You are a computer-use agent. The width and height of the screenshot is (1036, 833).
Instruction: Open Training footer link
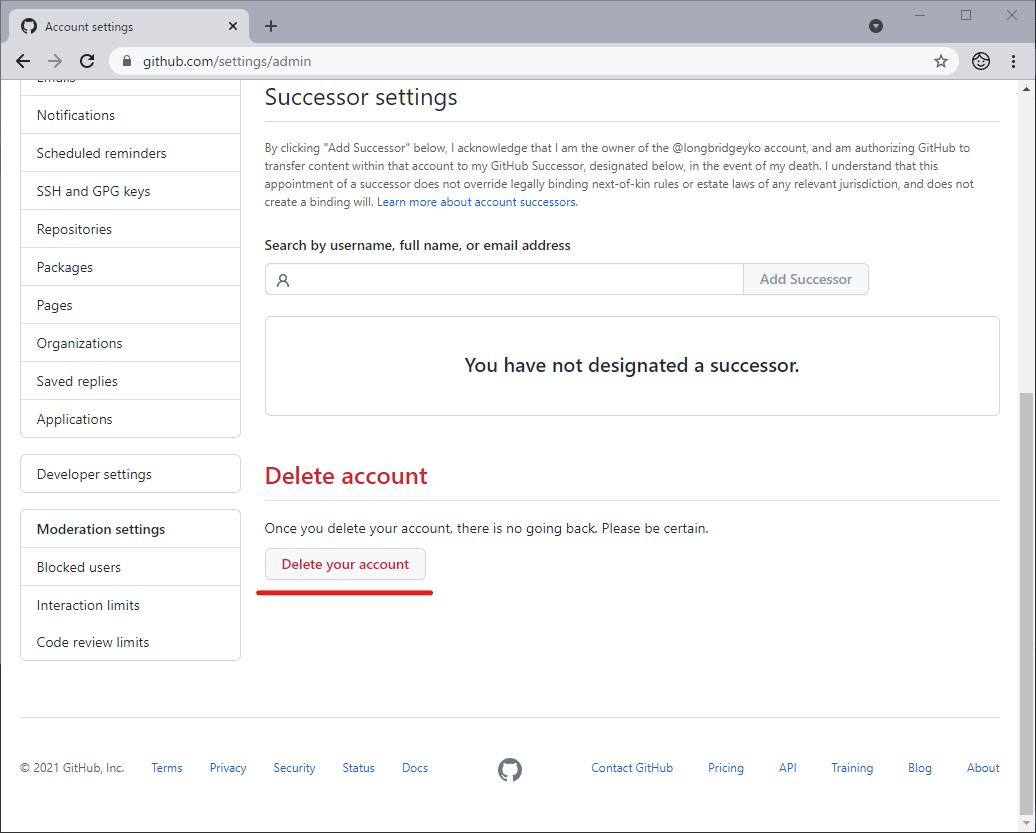tap(852, 768)
